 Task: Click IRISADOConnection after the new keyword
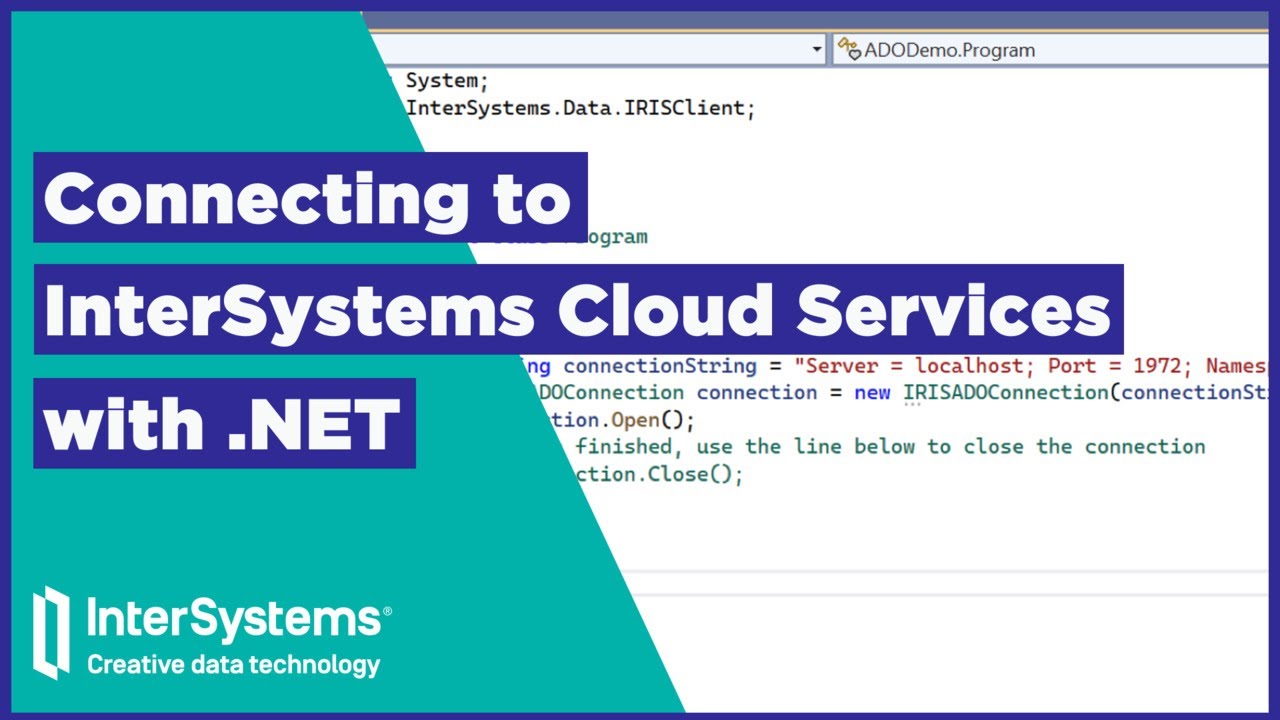1006,392
